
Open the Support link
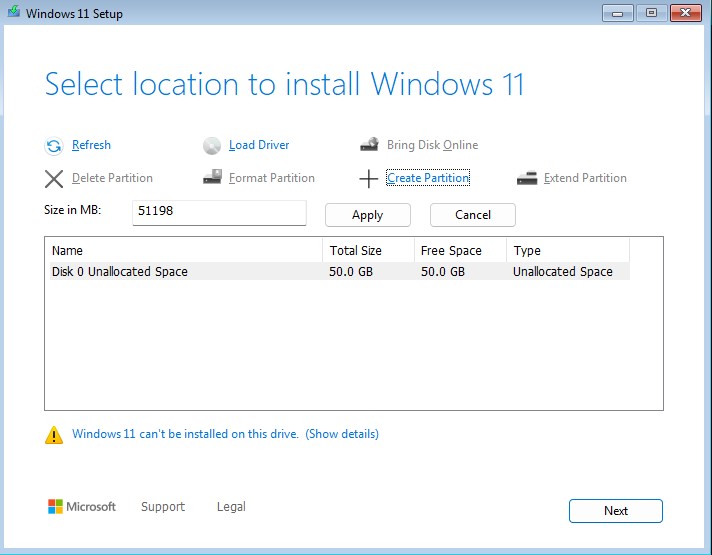coord(163,507)
